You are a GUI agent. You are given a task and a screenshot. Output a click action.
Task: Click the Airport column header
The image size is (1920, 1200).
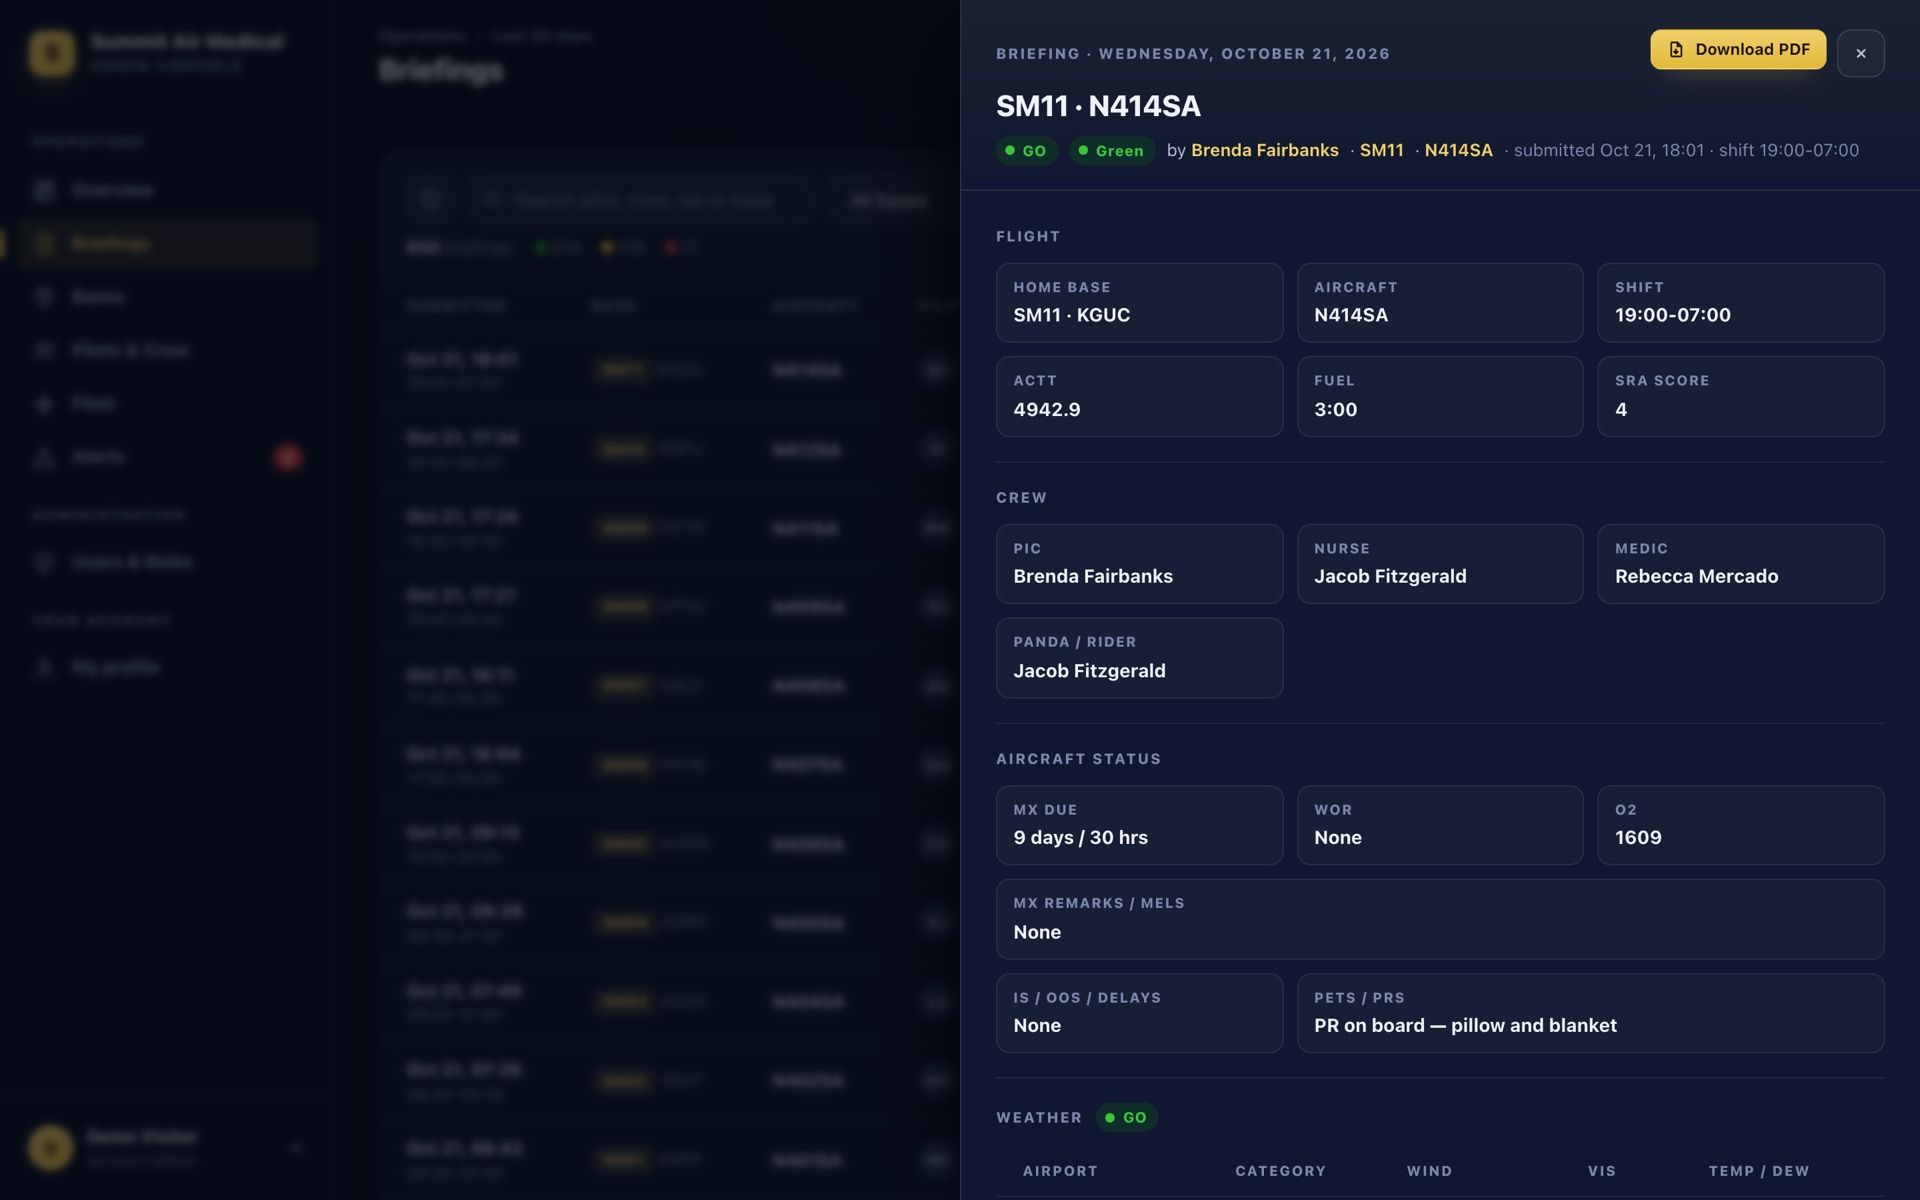pos(1060,1171)
